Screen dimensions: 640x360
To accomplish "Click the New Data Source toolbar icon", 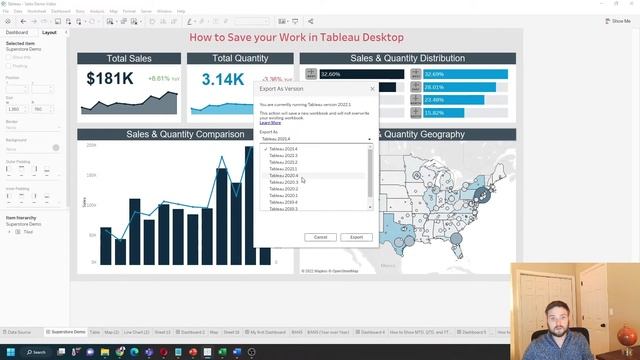I will (68, 21).
